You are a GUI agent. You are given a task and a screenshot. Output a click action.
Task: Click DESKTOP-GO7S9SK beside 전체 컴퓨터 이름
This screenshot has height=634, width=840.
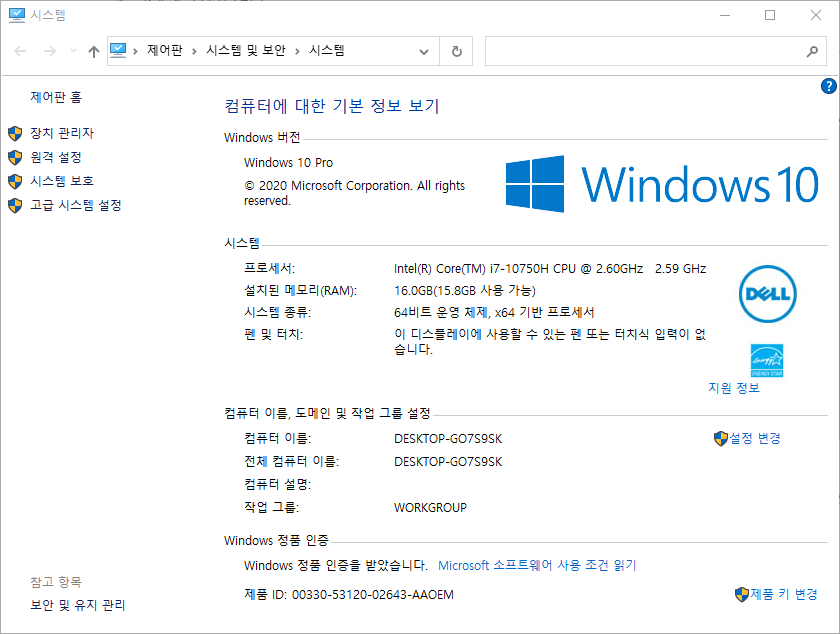(448, 462)
